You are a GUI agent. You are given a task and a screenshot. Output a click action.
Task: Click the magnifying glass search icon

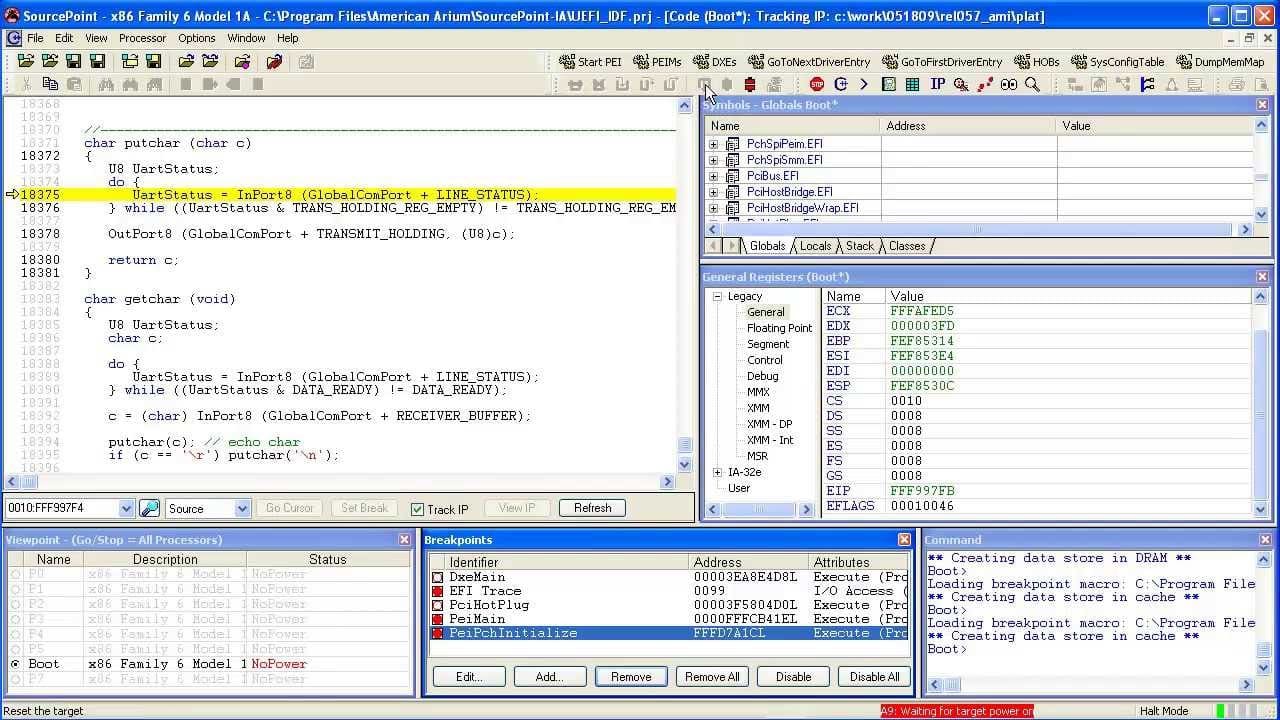1033,85
